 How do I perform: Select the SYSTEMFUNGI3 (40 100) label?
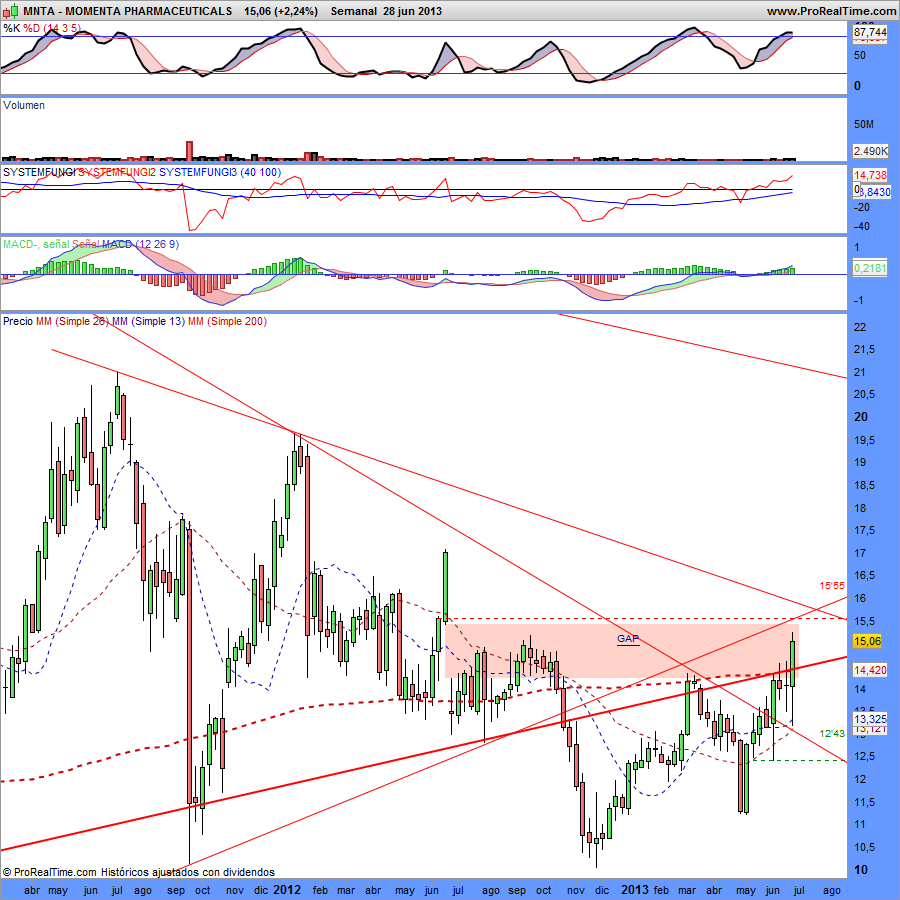220,172
